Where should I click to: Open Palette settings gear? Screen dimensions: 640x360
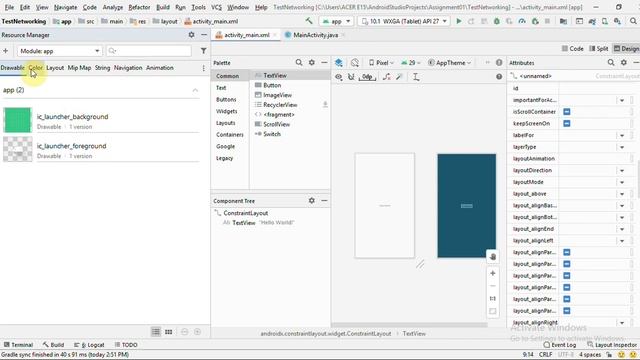tap(312, 62)
